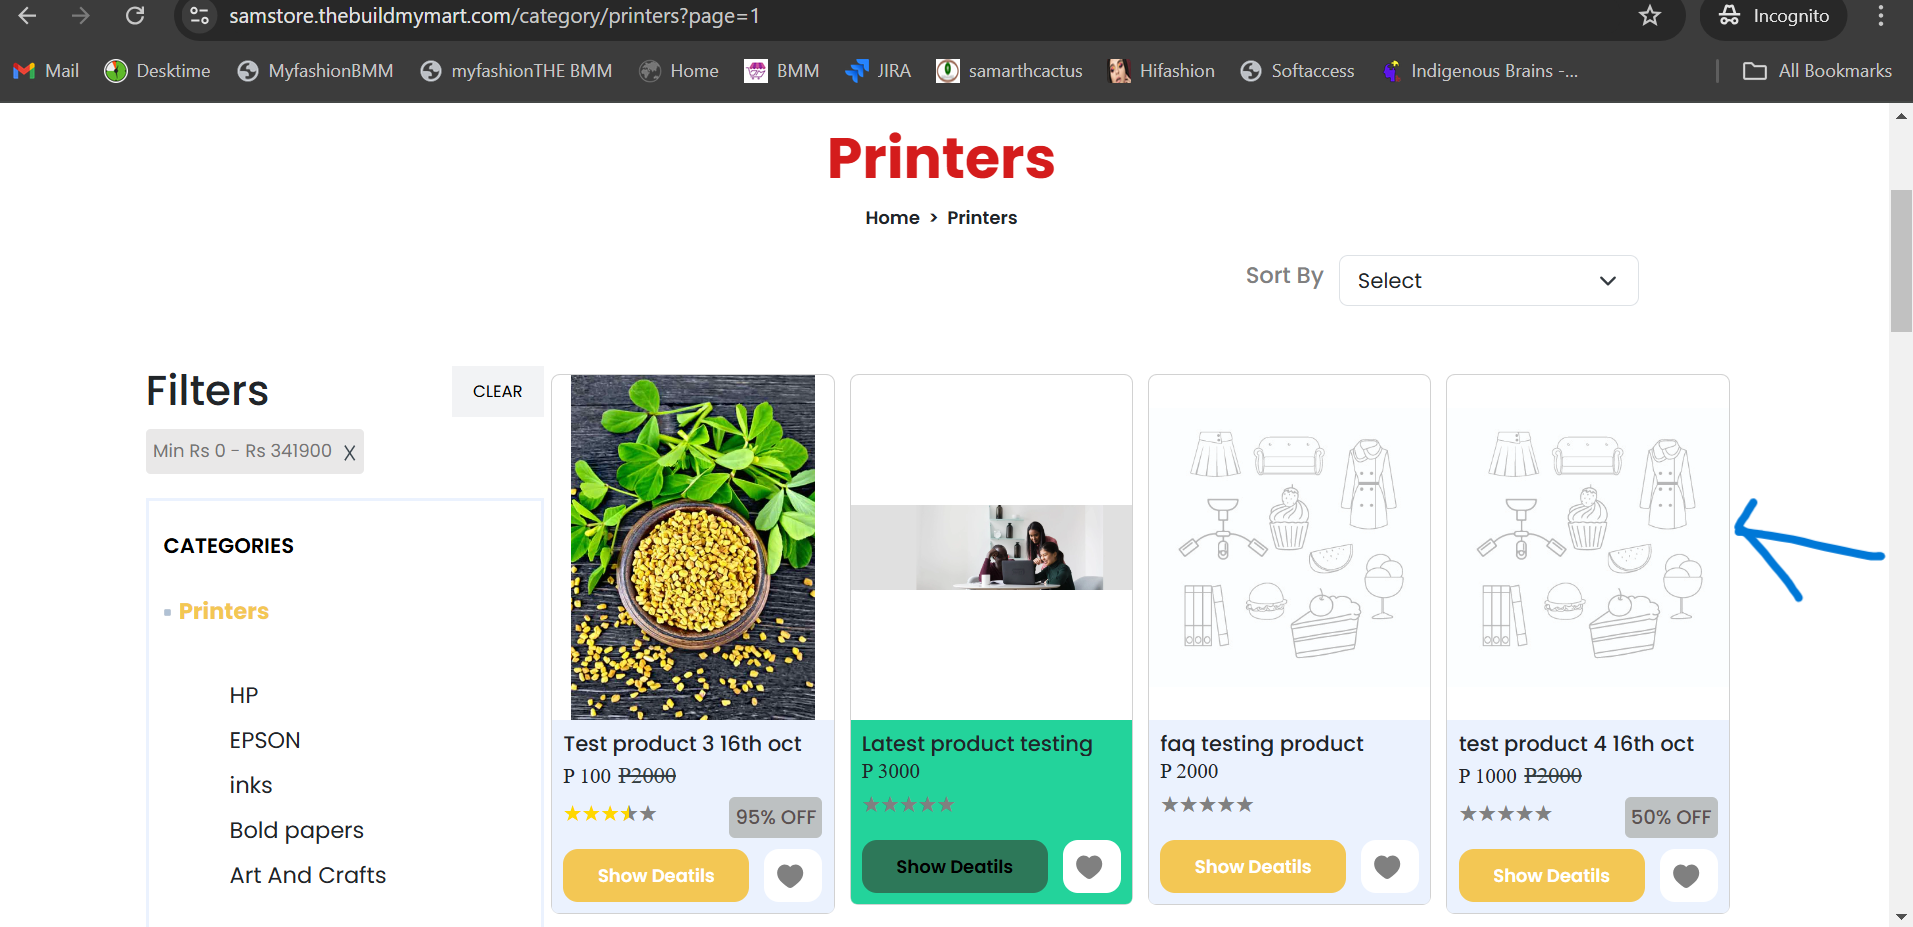Screen dimensions: 1913x927
Task: Favorite the faq testing product with heart
Action: click(1388, 866)
